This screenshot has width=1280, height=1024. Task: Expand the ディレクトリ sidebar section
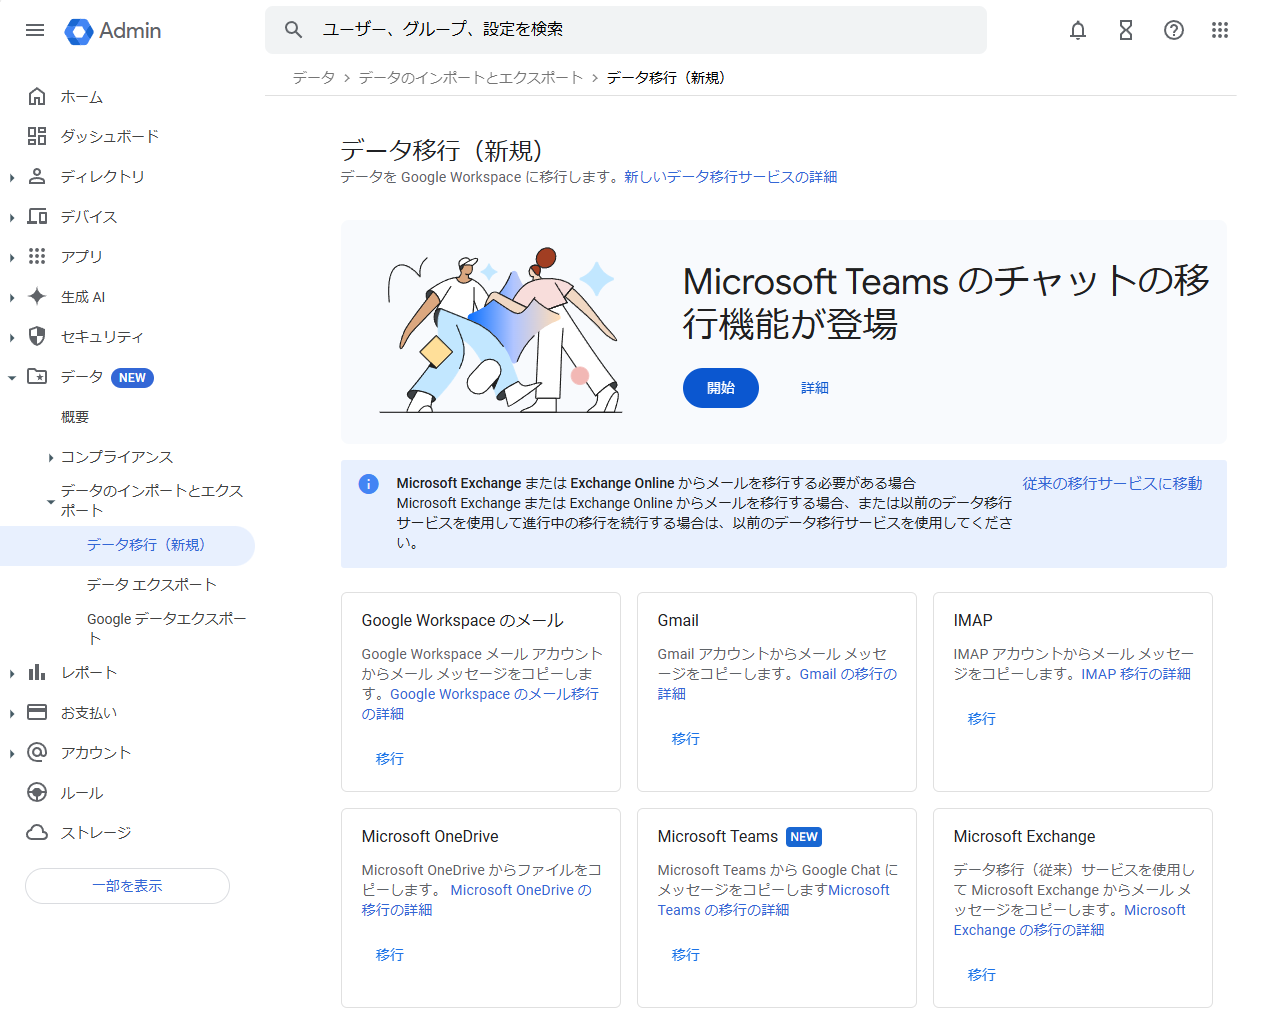pos(10,176)
